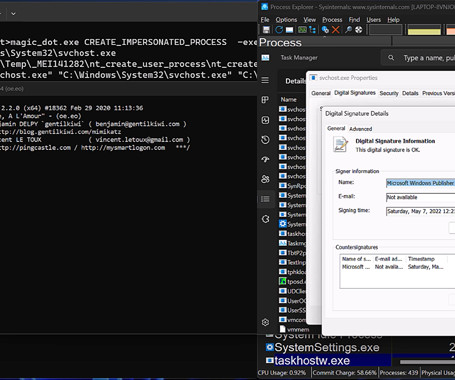Click the Signing time field
Image resolution: width=455 pixels, height=380 pixels.
[x=420, y=211]
